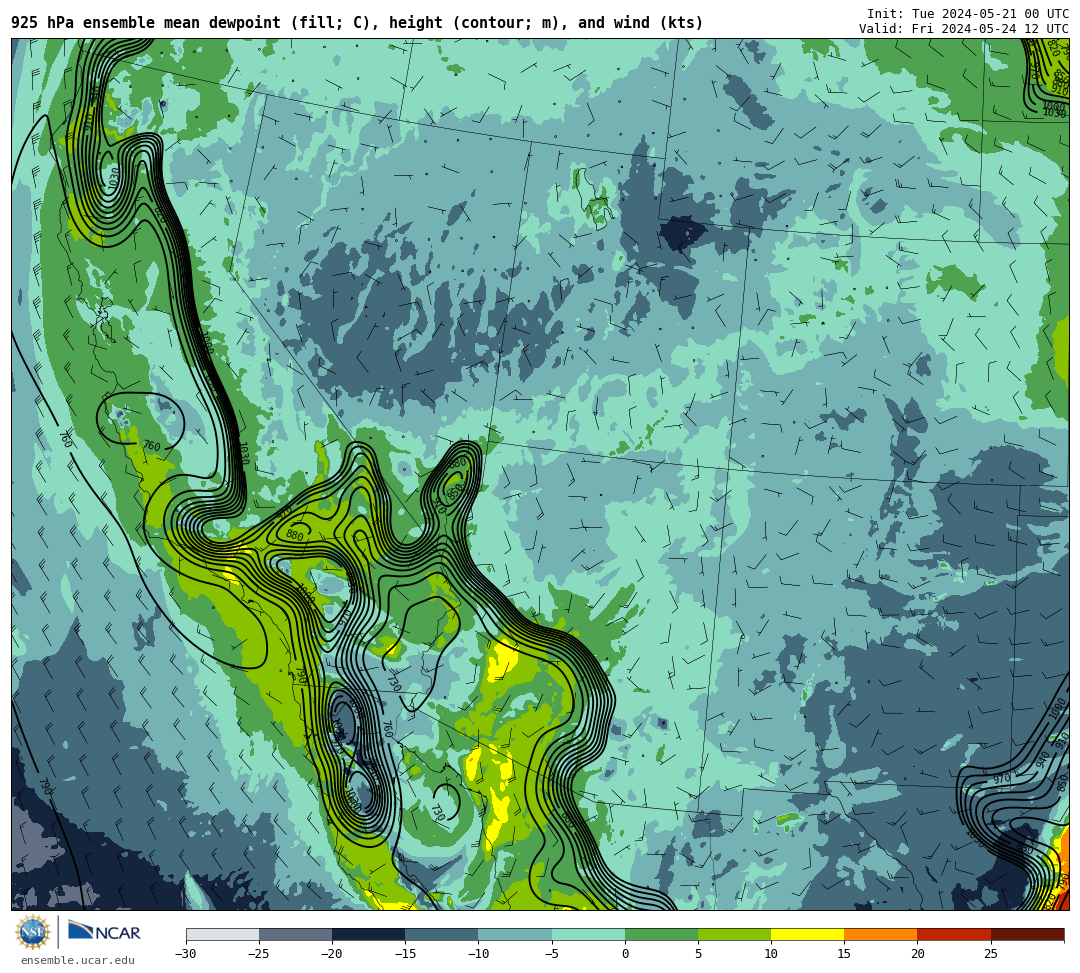Click the -10 to -5 colorbar swatch
This screenshot has width=1080, height=973.
tap(515, 934)
